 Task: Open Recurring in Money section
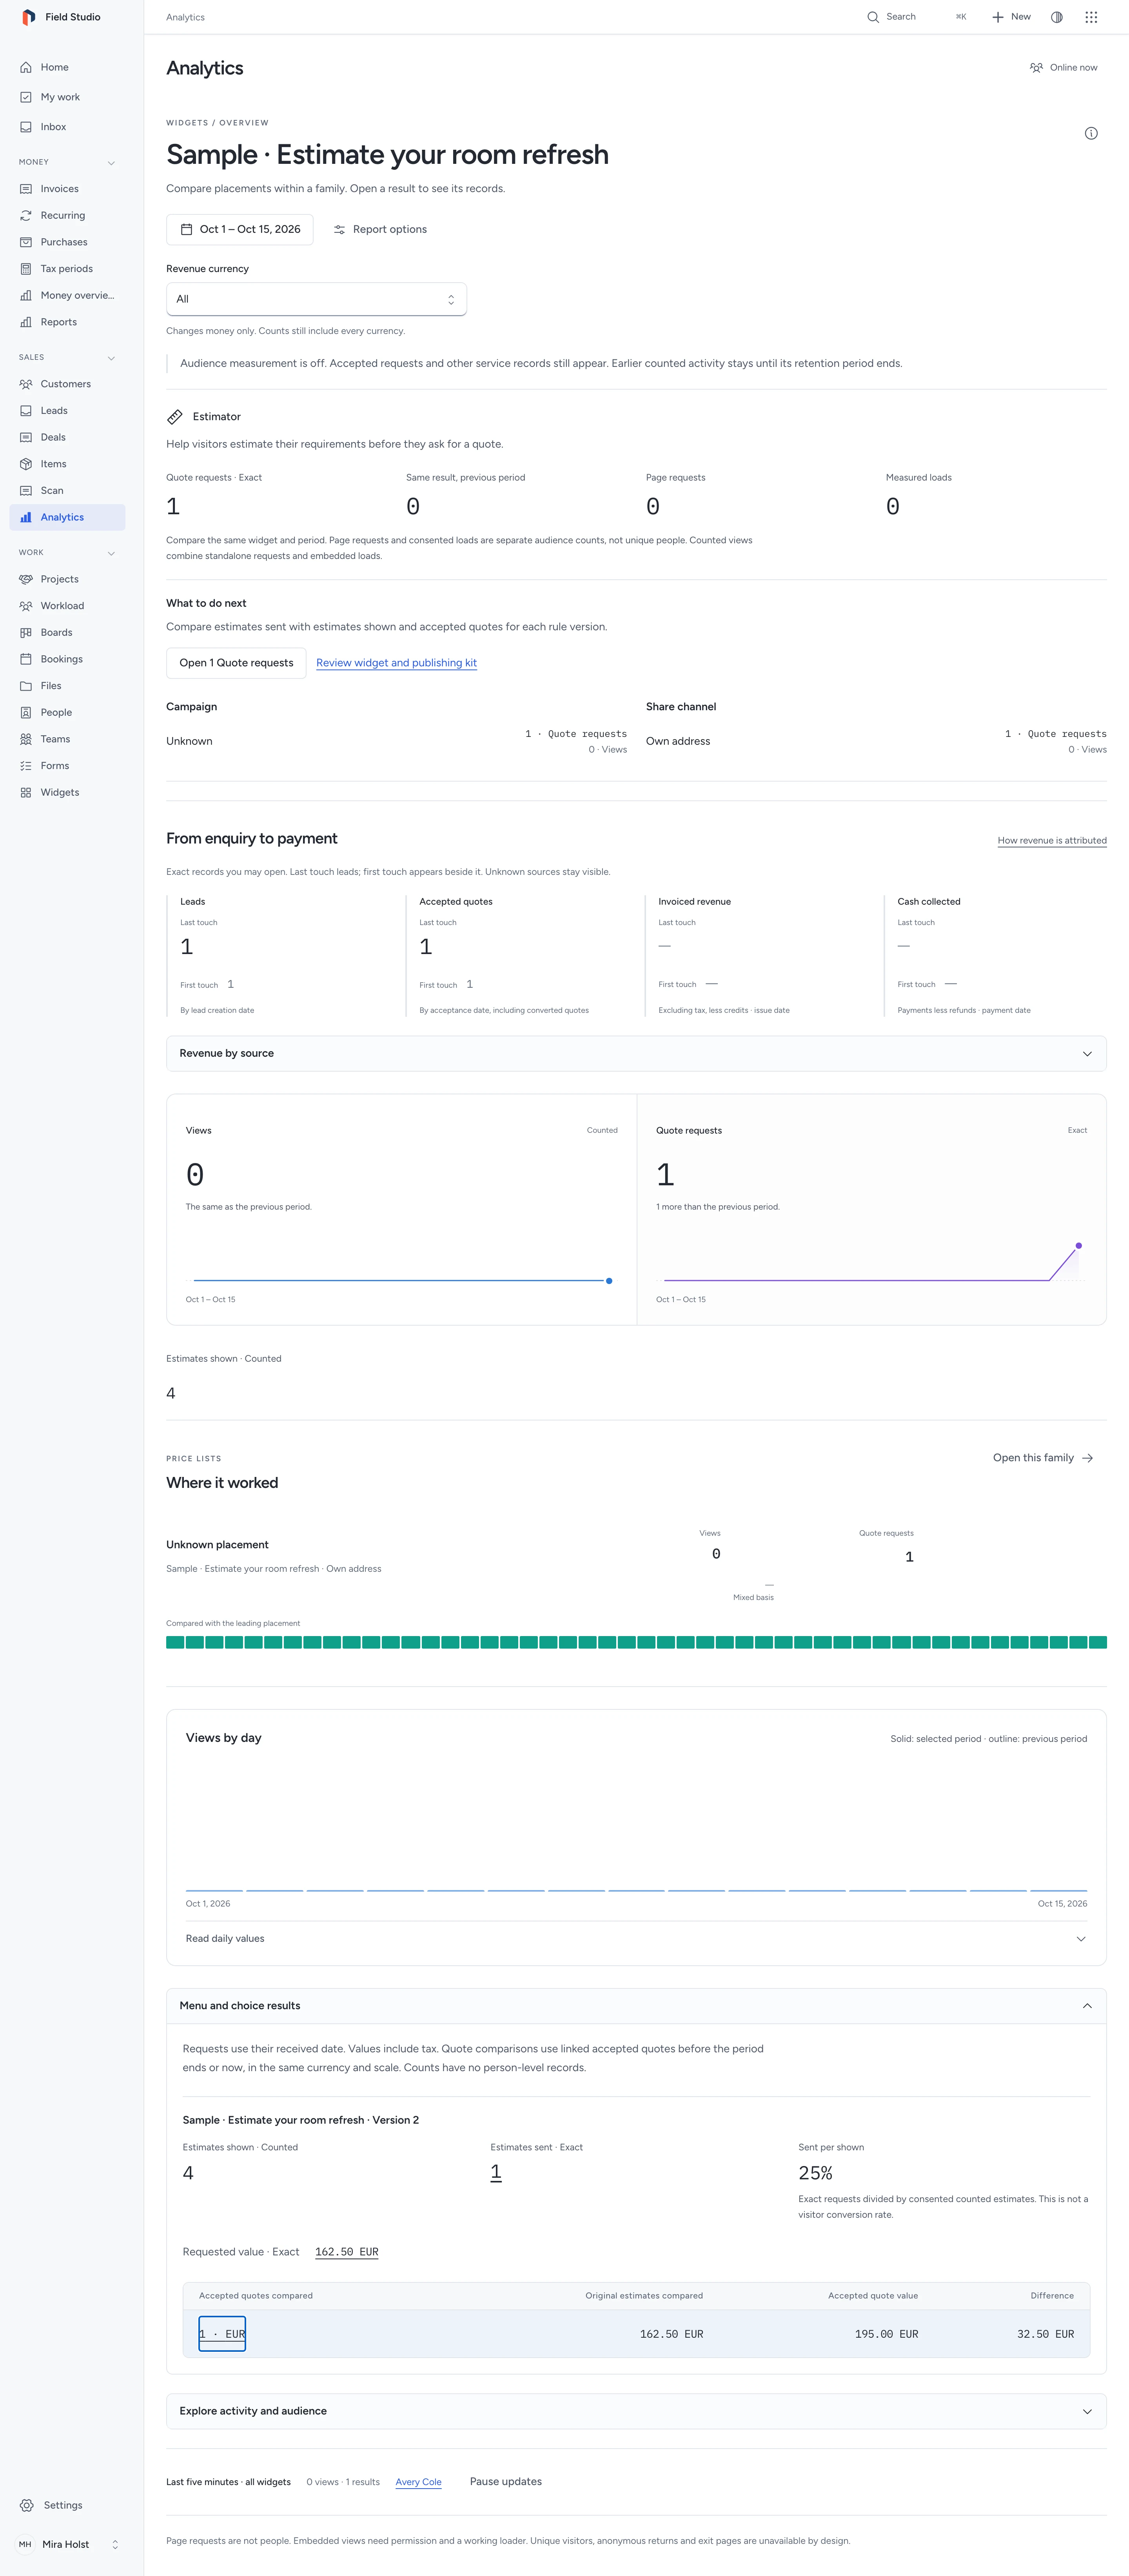pyautogui.click(x=67, y=215)
